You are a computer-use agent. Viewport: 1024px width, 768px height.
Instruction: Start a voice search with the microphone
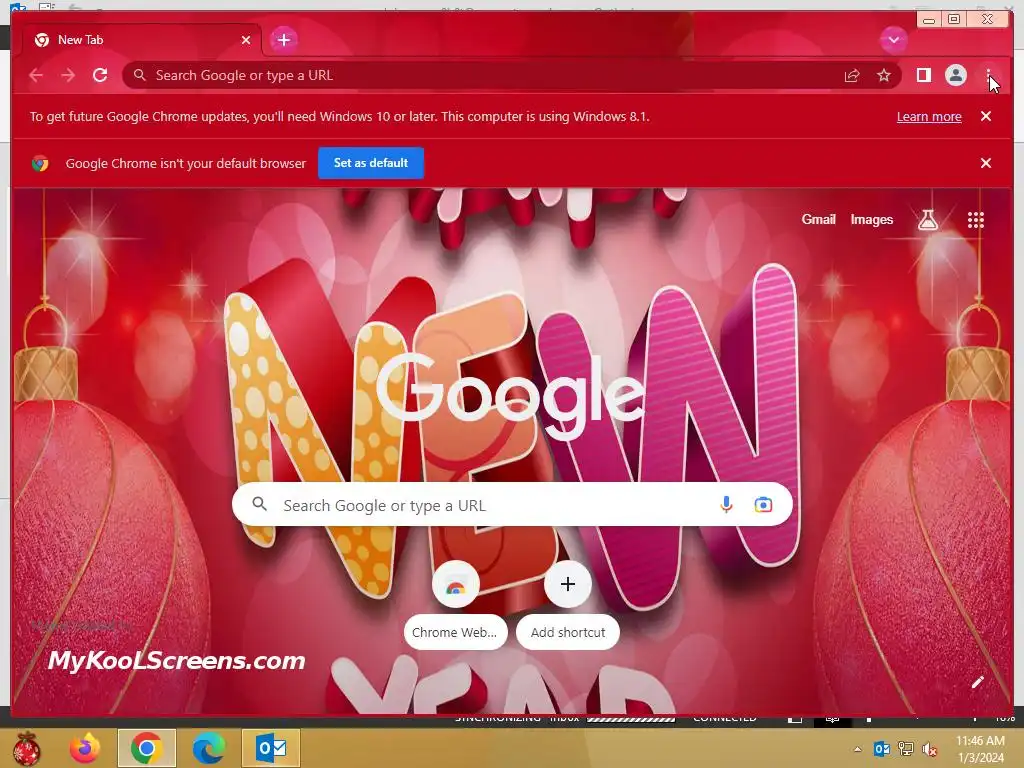[x=726, y=505]
